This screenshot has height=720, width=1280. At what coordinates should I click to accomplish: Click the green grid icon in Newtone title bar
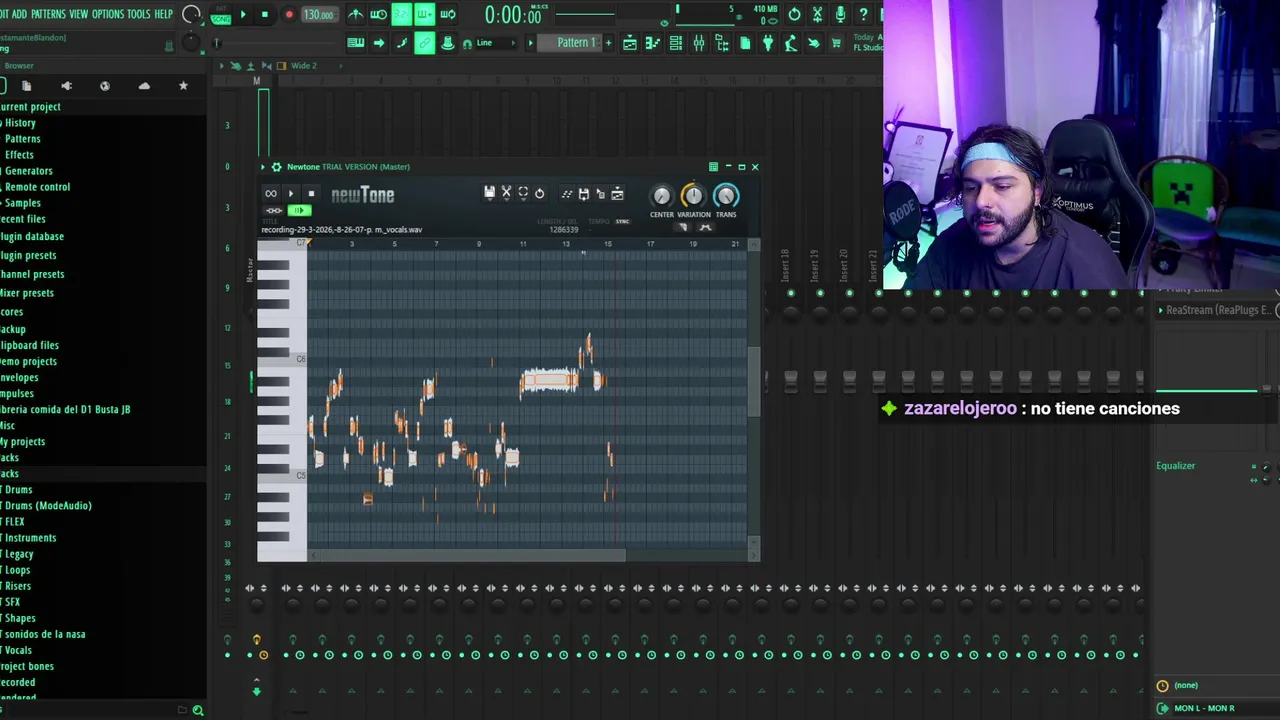(x=713, y=167)
